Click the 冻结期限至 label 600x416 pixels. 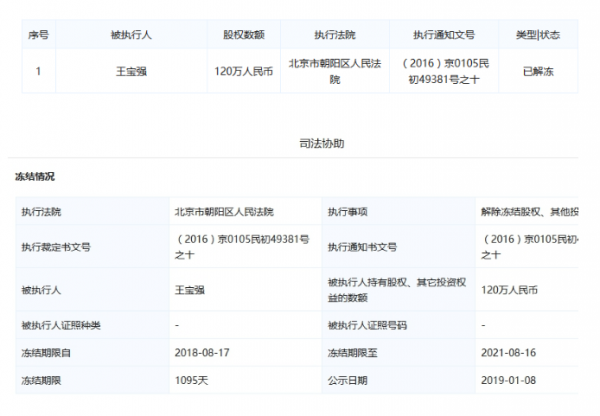[352, 352]
